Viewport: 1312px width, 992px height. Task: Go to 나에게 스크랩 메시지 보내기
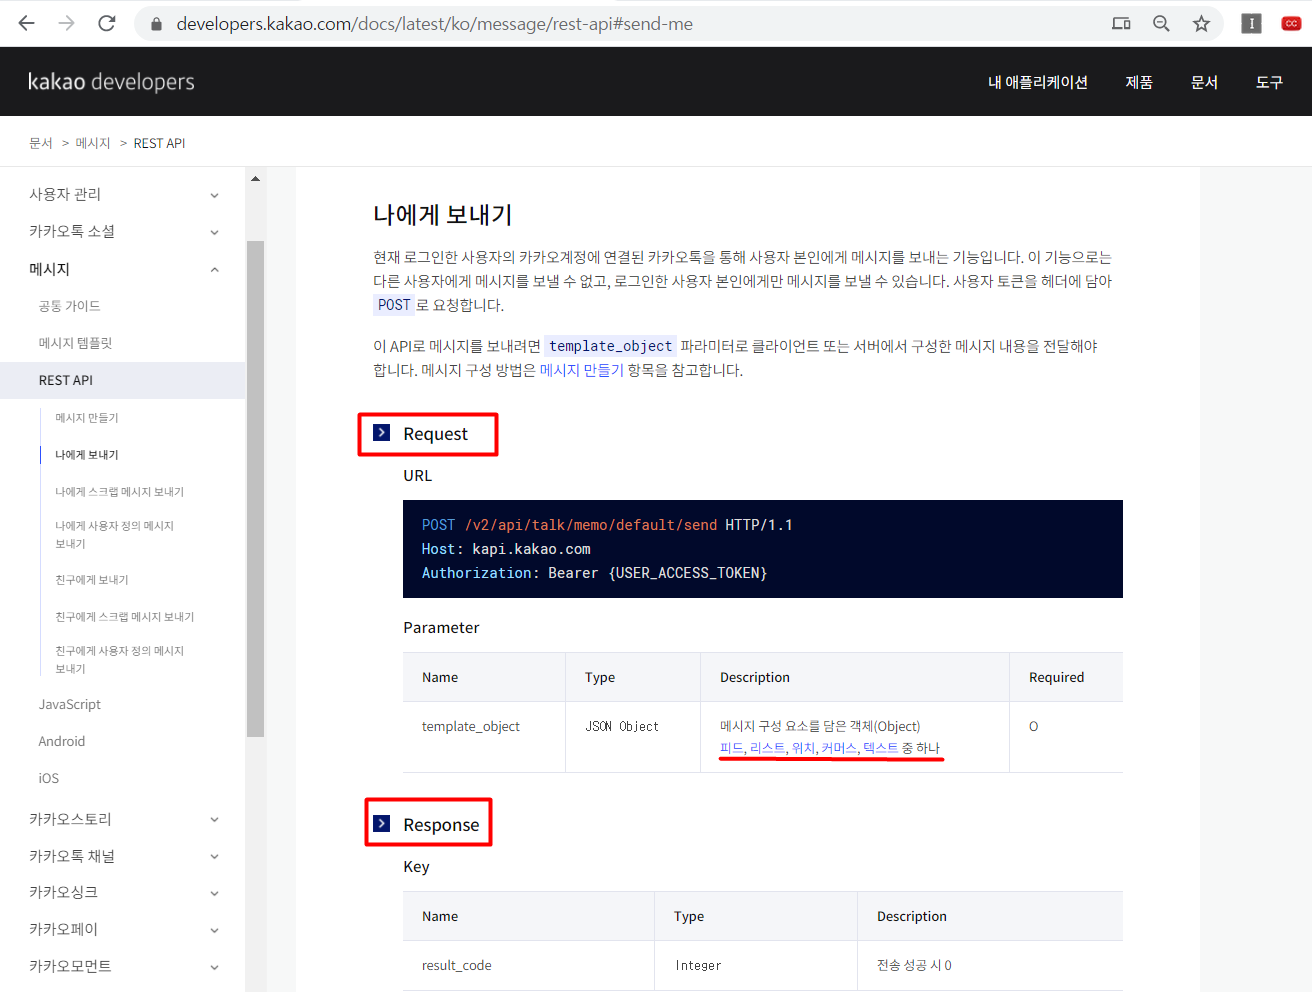tap(120, 492)
